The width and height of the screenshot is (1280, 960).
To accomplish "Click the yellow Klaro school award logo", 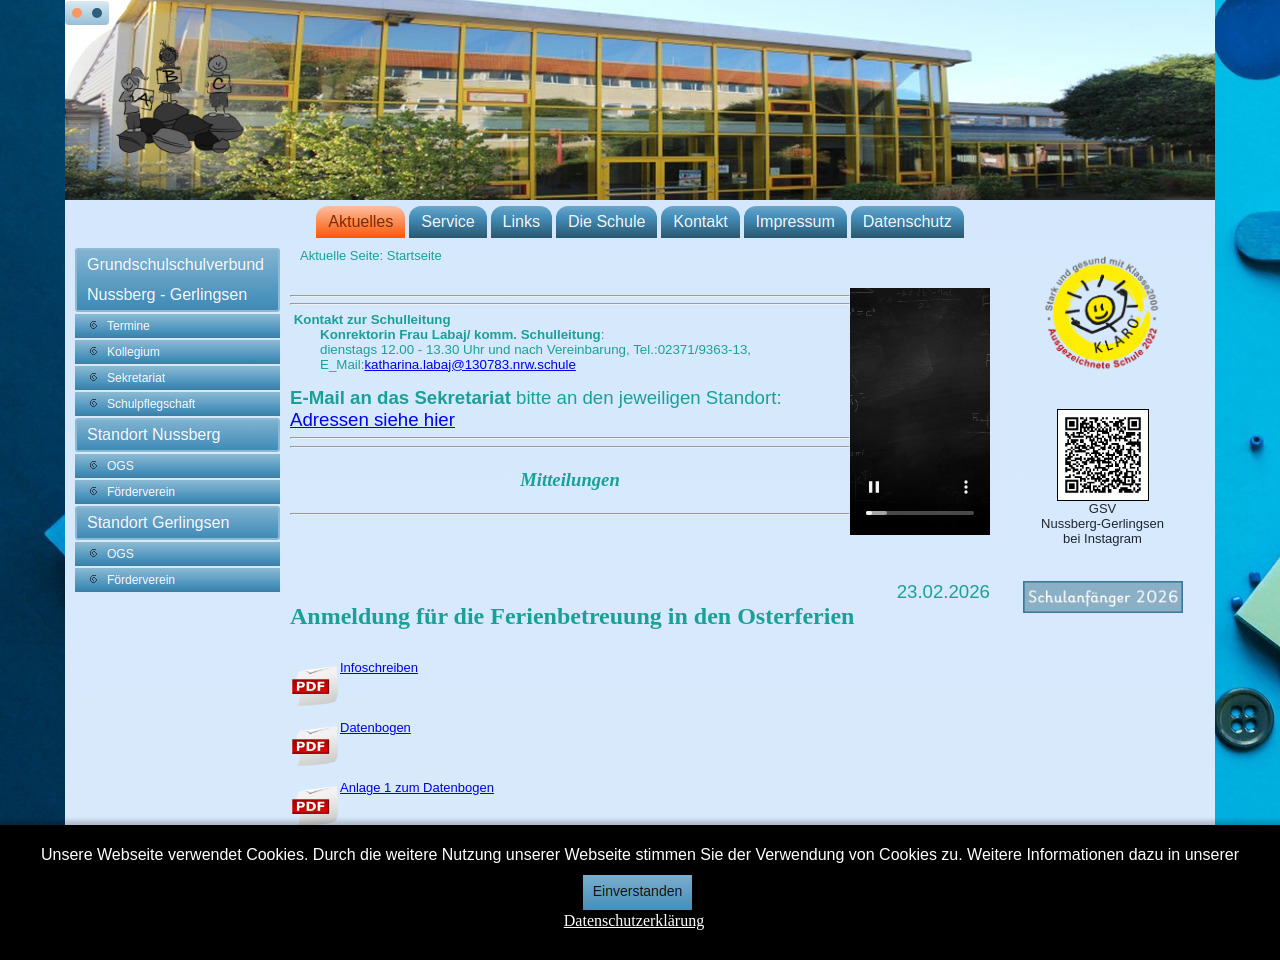I will pyautogui.click(x=1102, y=313).
